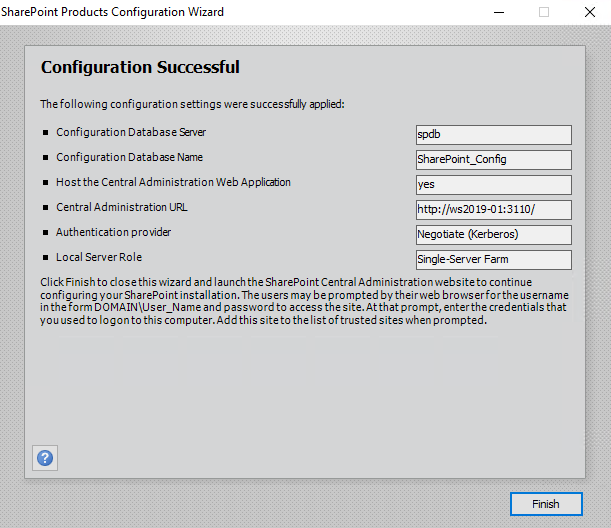Viewport: 611px width, 528px height.
Task: Select the Central Administration URL value field
Action: tap(494, 210)
